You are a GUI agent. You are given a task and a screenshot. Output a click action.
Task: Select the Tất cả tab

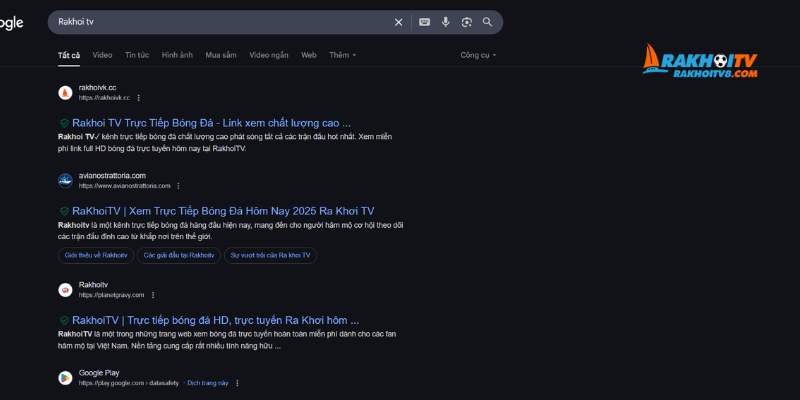(x=69, y=55)
